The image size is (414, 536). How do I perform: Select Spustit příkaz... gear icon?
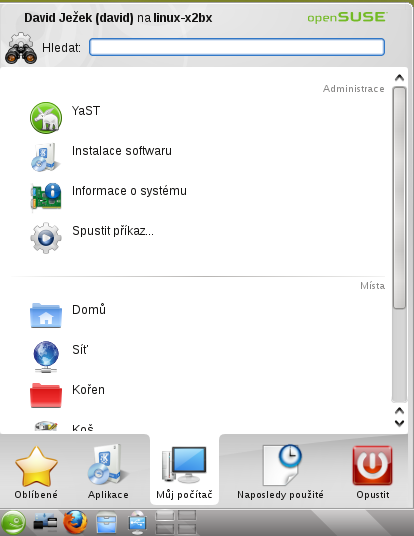(46, 238)
